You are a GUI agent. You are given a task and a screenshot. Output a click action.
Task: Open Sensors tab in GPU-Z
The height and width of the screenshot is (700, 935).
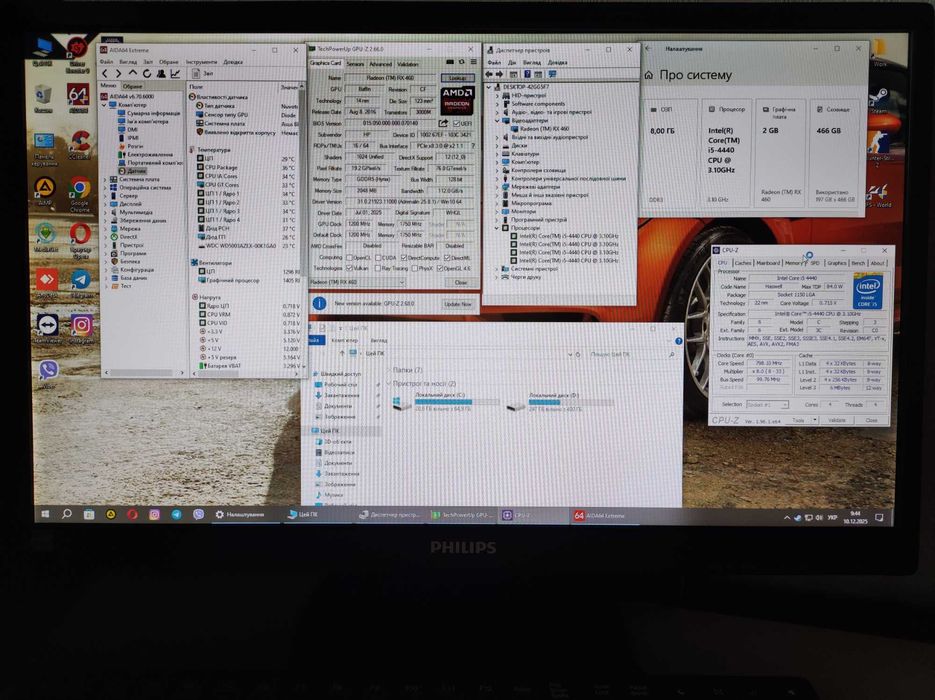(x=355, y=64)
